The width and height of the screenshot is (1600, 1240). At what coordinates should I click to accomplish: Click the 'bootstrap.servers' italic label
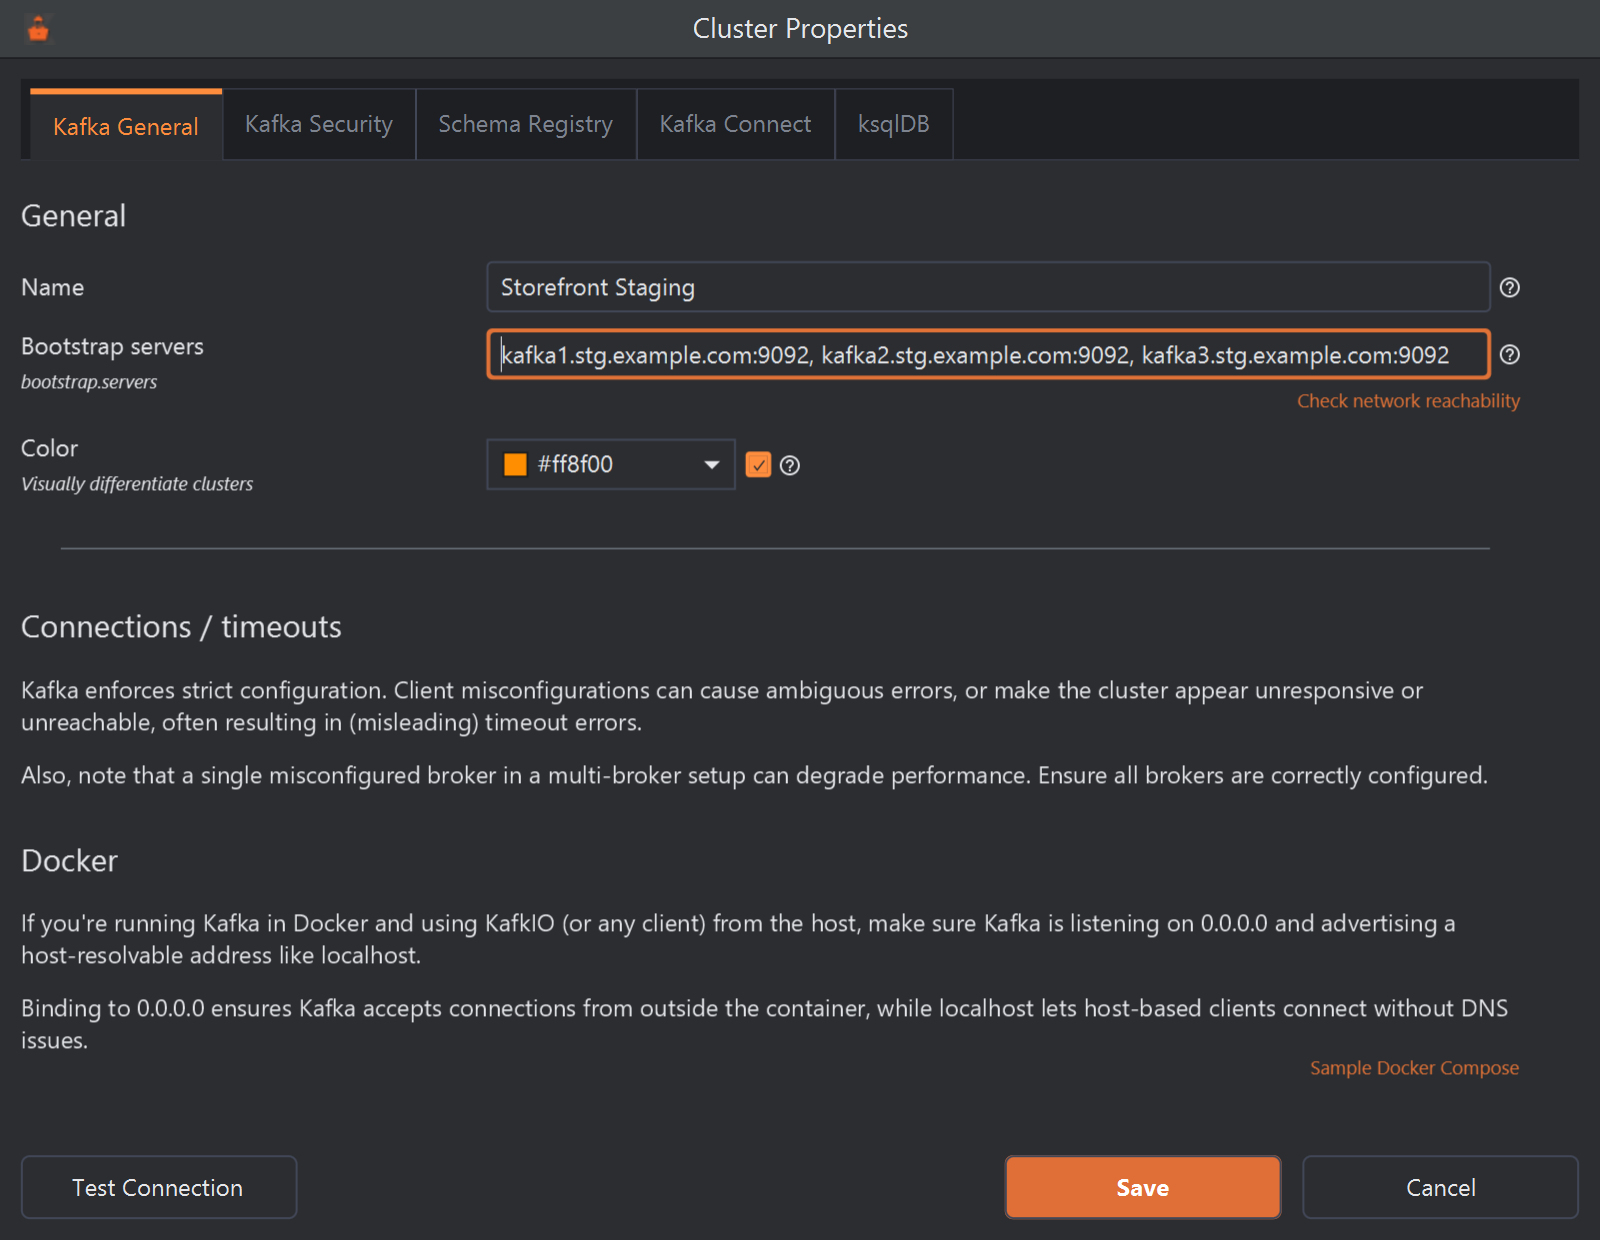click(x=89, y=382)
